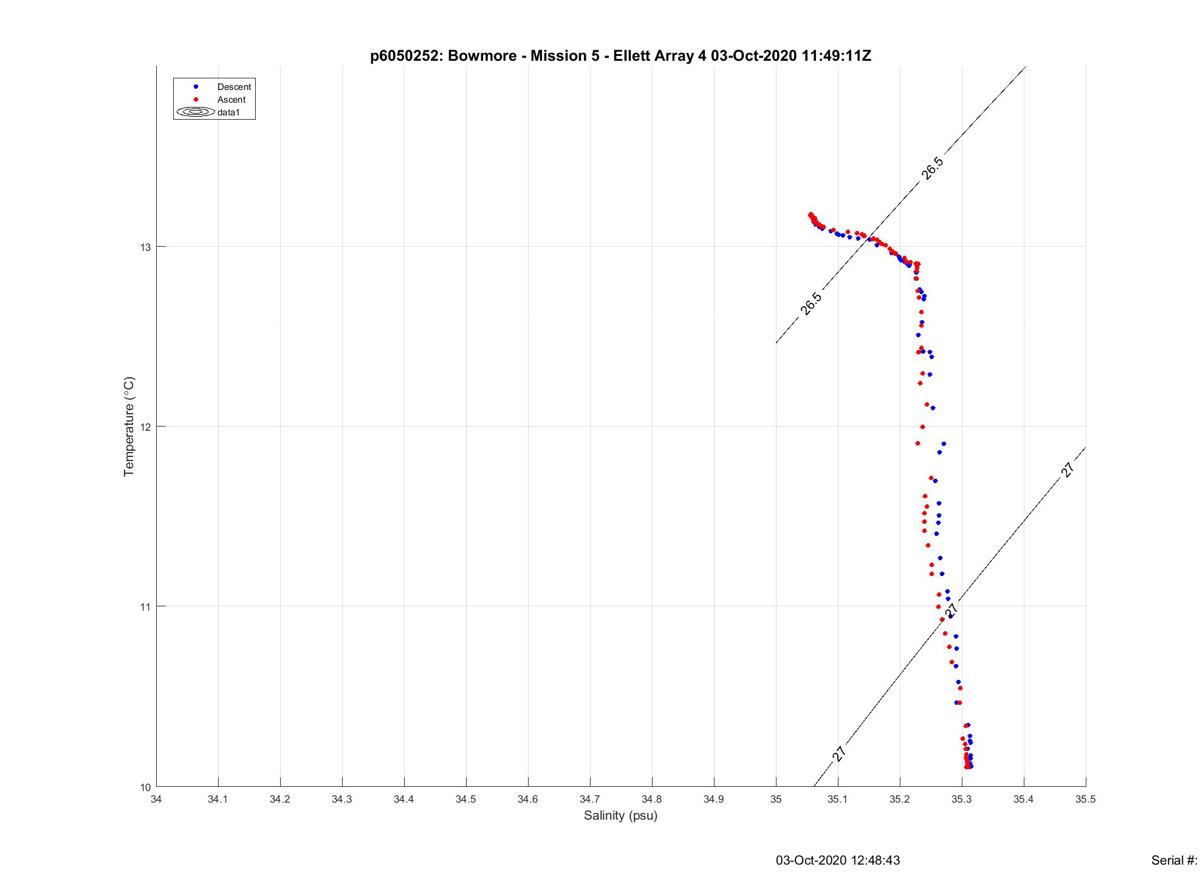Click the x-axis tick label '35.3'
The height and width of the screenshot is (885, 1200).
point(962,799)
